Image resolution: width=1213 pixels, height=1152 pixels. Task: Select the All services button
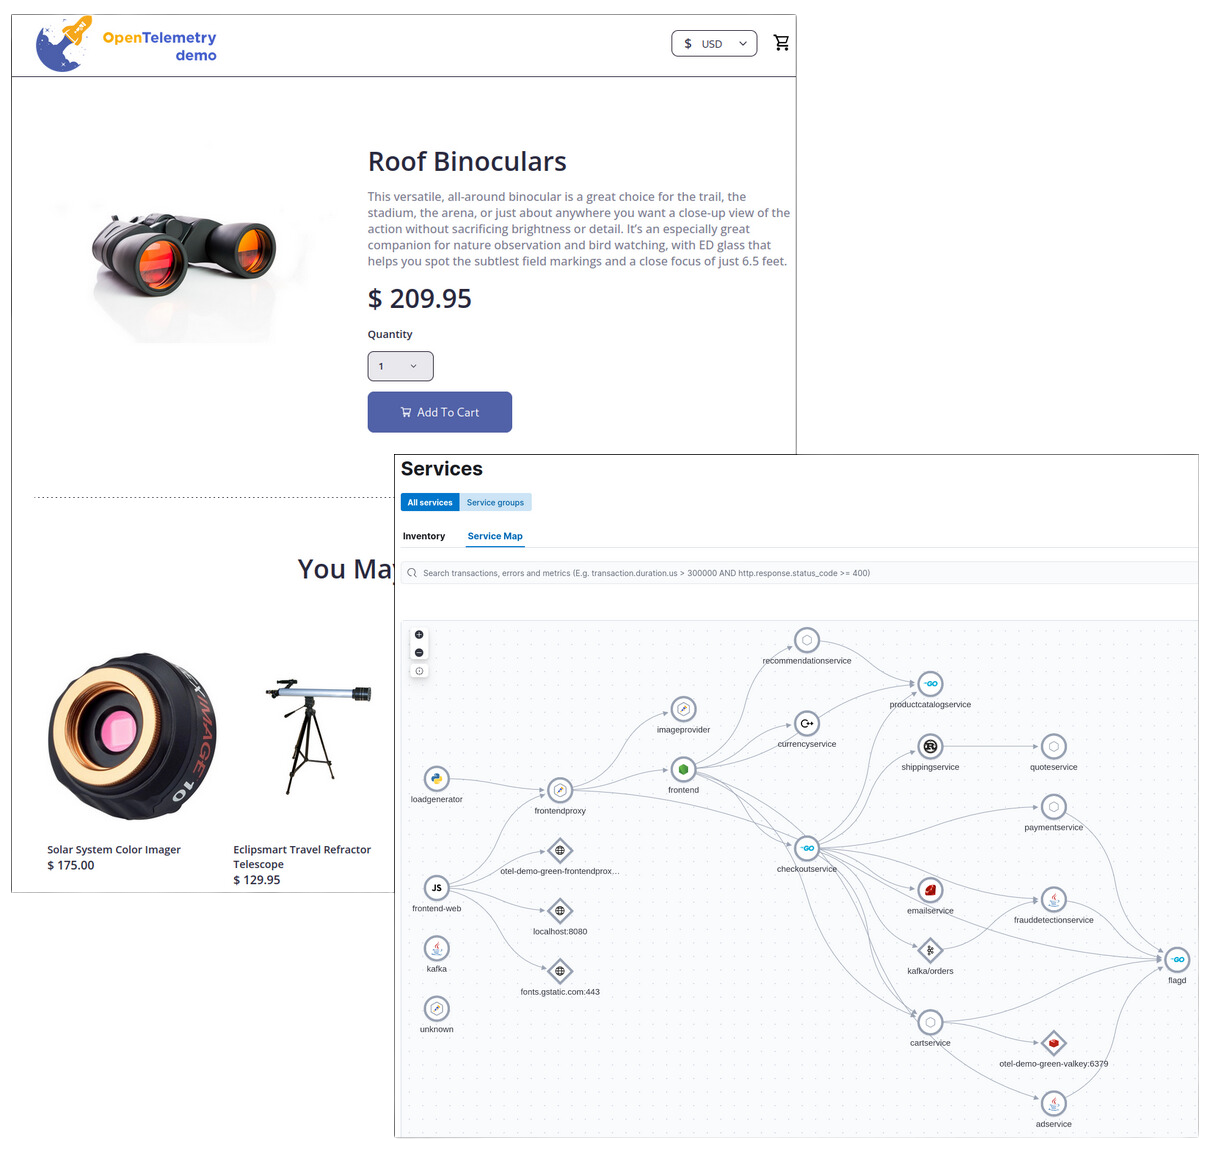click(430, 502)
